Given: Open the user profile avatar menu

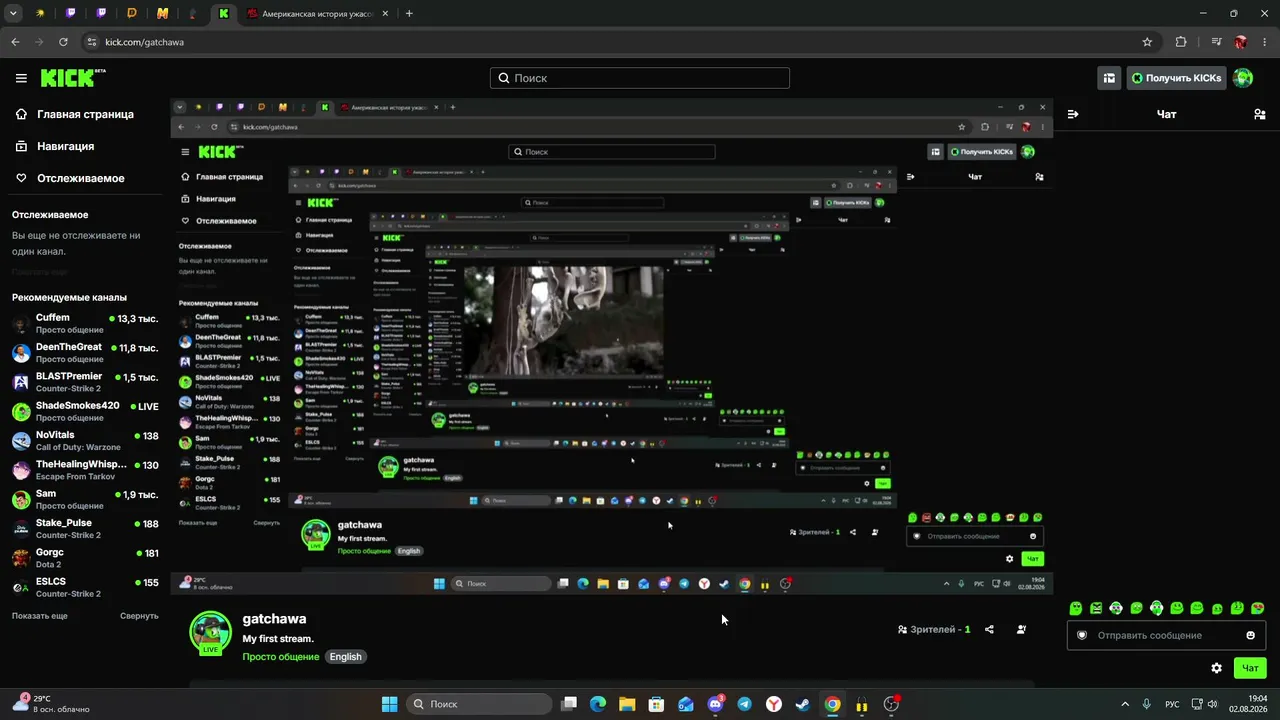Looking at the screenshot, I should pos(1243,78).
